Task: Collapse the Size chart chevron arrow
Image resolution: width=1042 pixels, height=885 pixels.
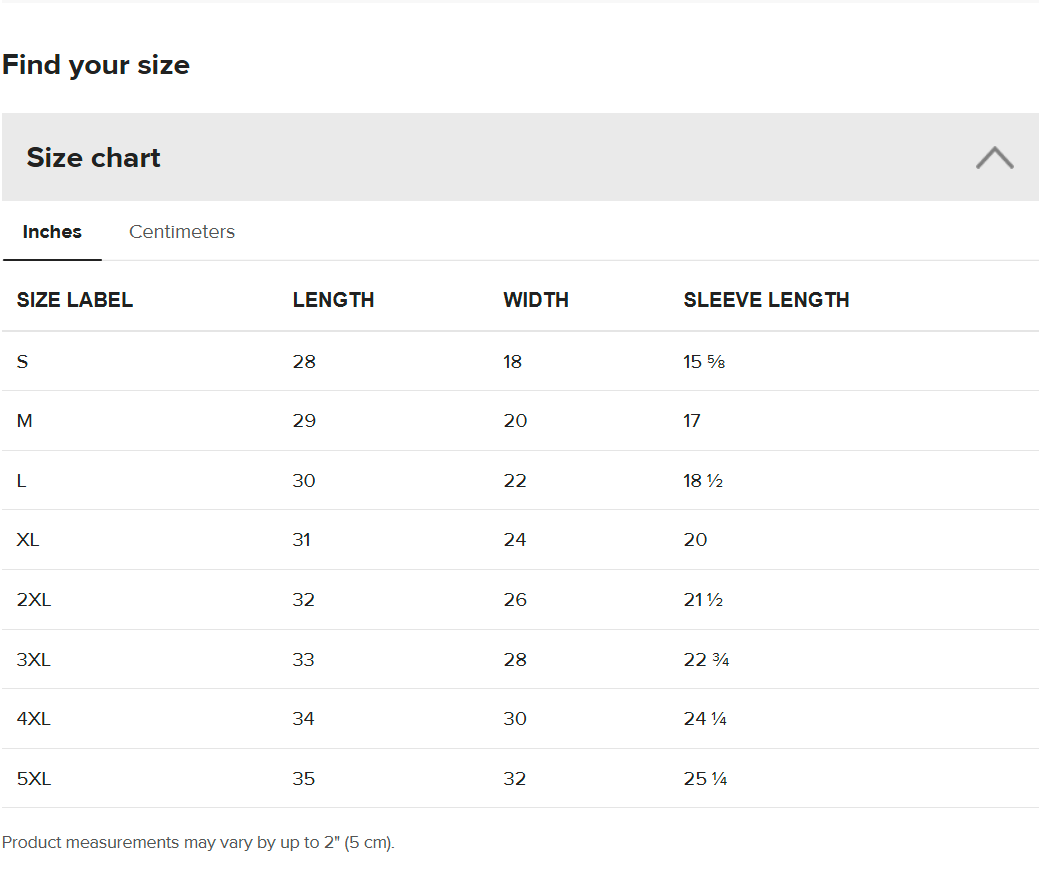Action: (x=994, y=158)
